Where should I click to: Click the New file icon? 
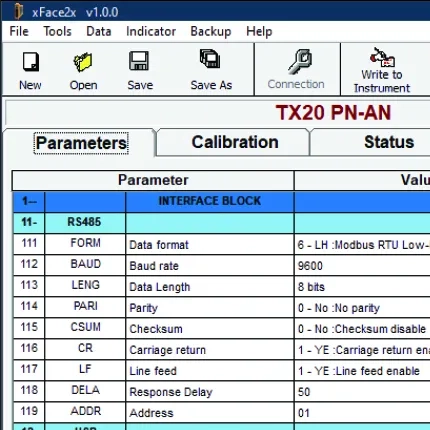(x=31, y=62)
